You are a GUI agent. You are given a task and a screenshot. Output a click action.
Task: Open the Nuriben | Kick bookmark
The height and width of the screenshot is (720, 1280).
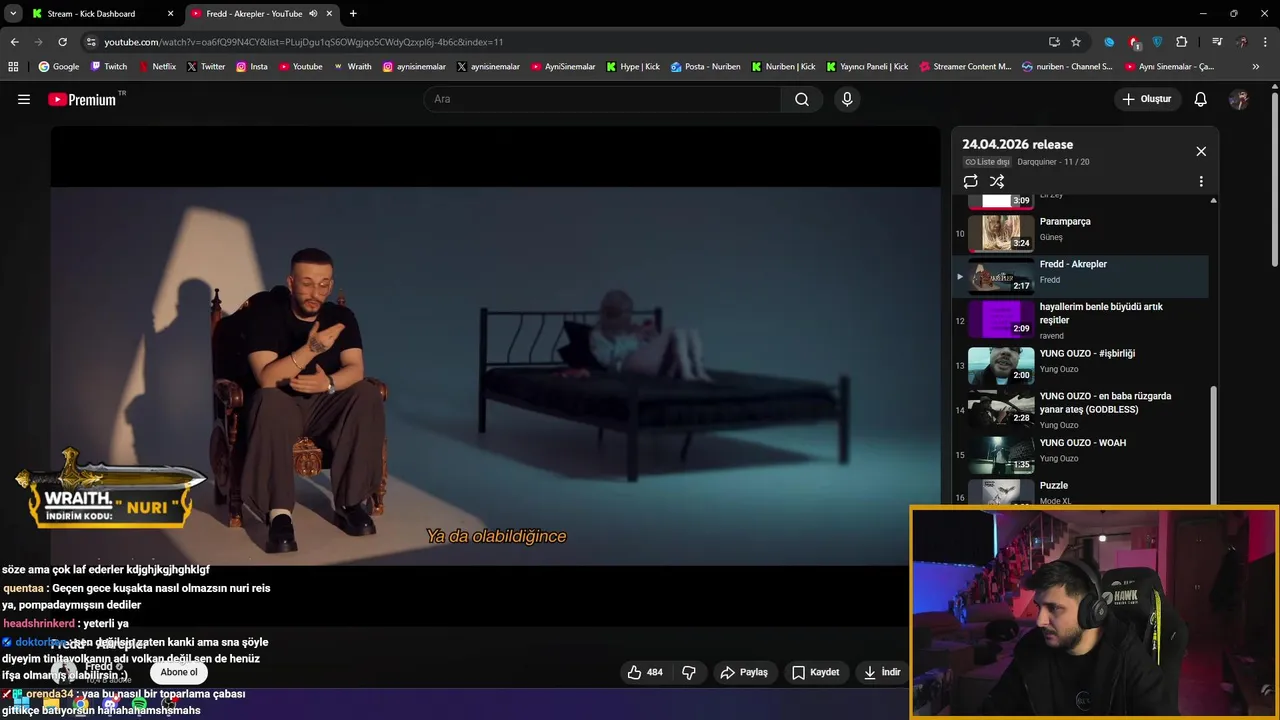click(782, 67)
